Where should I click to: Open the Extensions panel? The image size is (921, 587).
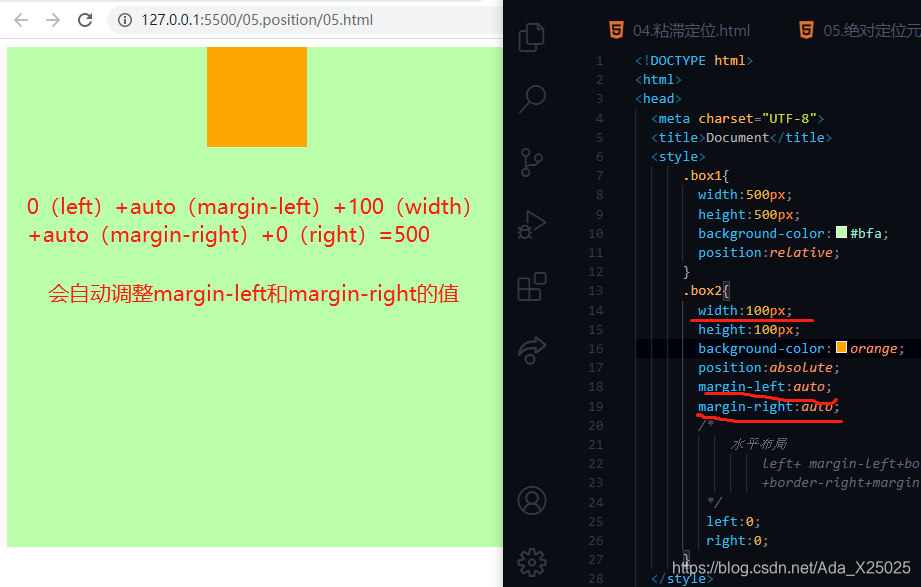pos(532,287)
